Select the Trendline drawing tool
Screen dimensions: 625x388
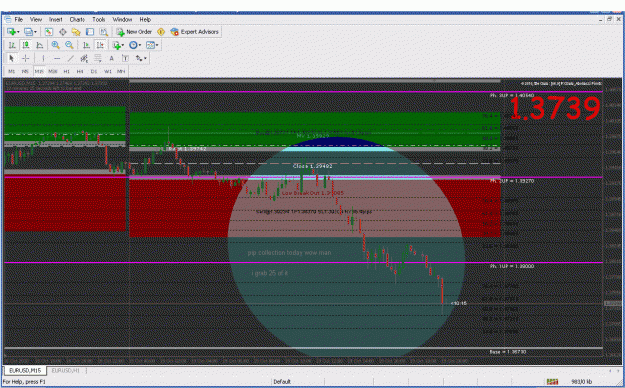coord(71,58)
